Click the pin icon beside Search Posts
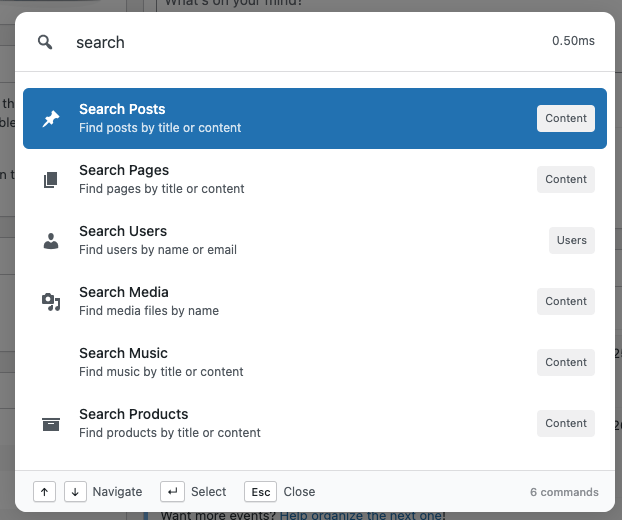This screenshot has height=520, width=622. pyautogui.click(x=51, y=119)
